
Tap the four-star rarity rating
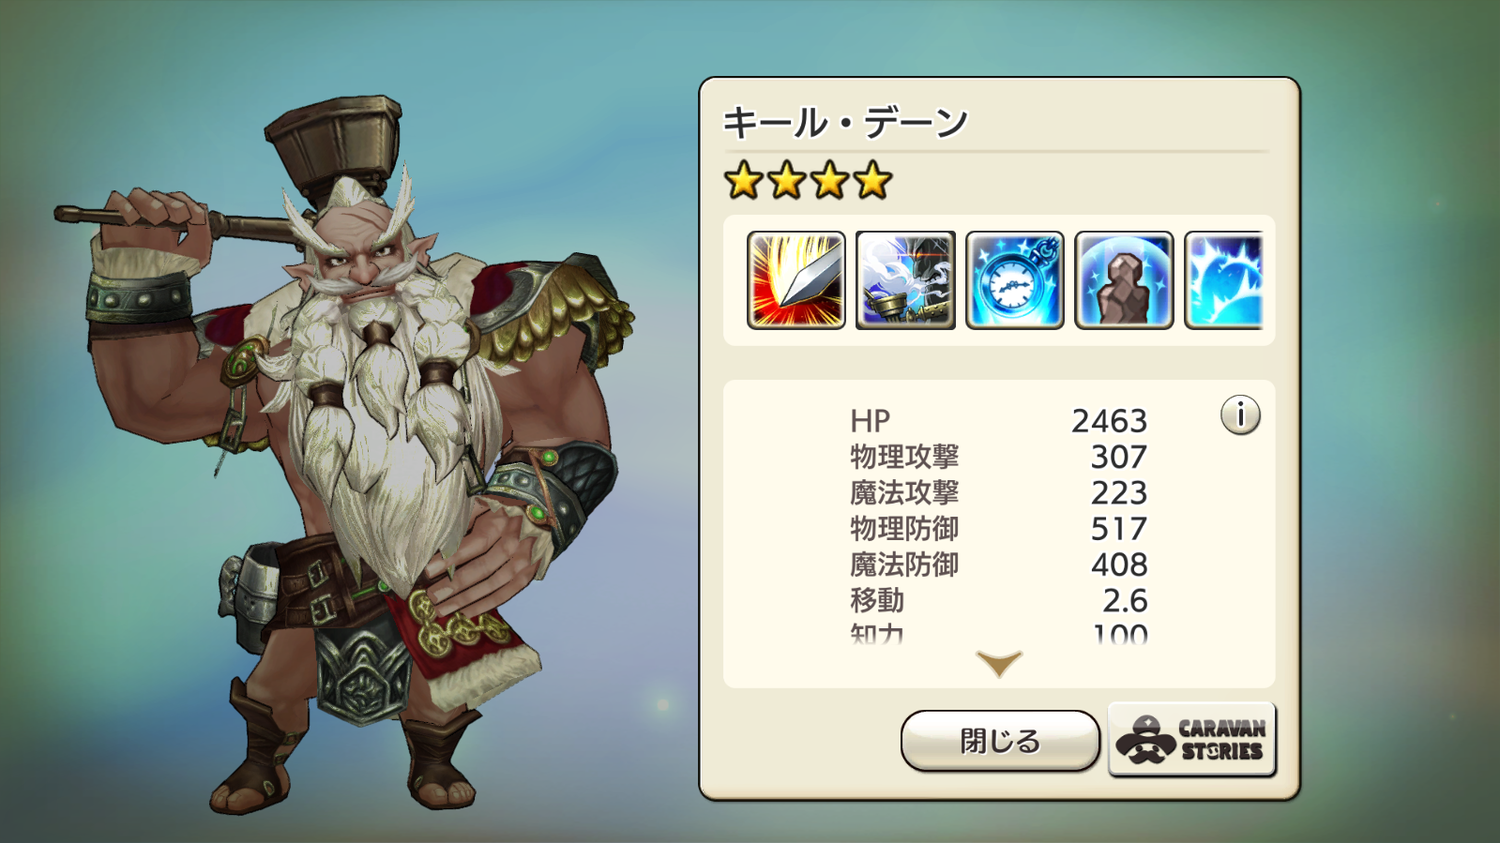(x=808, y=181)
